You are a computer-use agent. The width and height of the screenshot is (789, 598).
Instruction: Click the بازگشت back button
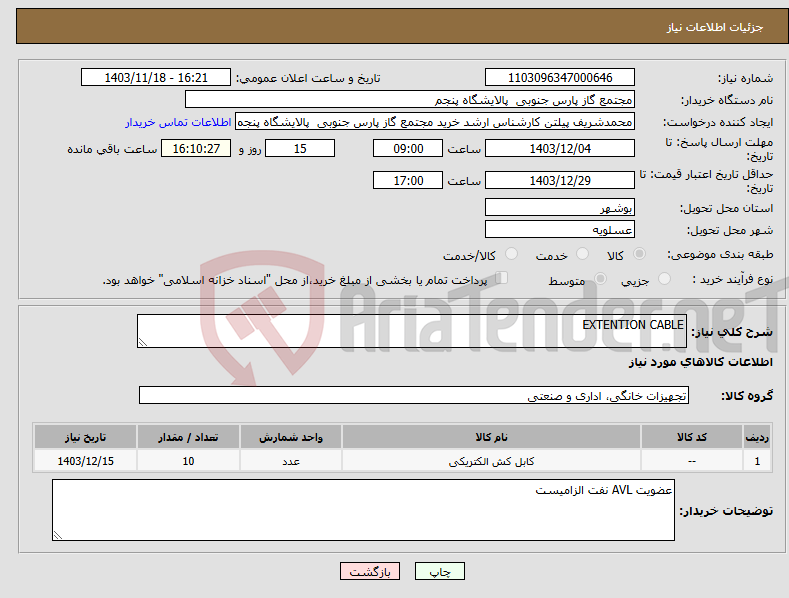point(370,571)
